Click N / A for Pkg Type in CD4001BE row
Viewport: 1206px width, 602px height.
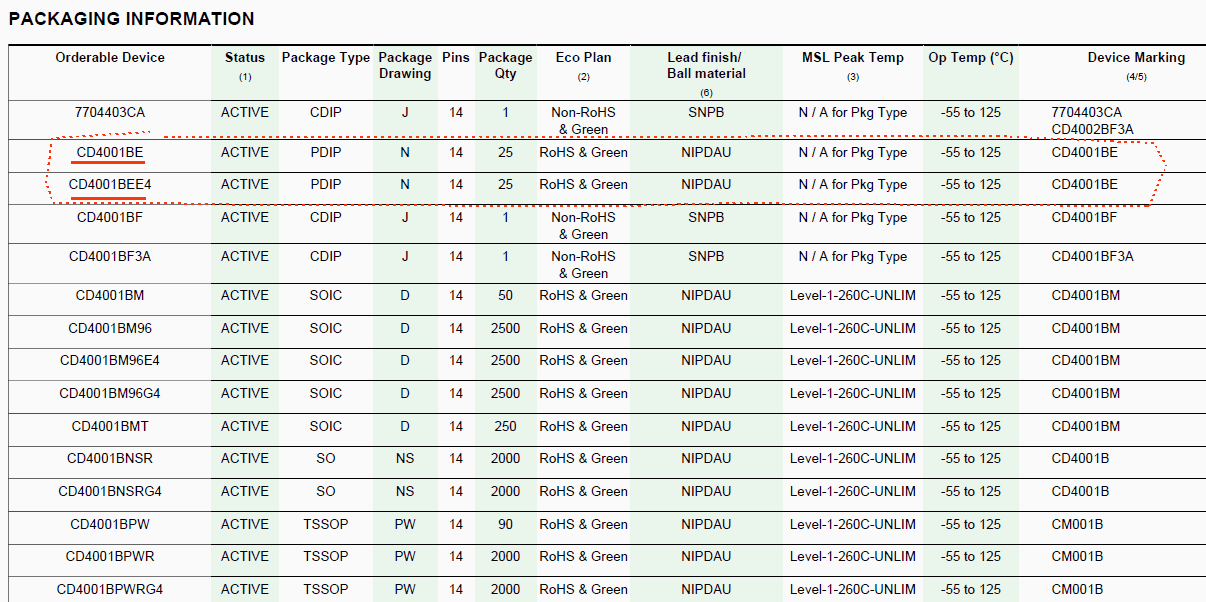pyautogui.click(x=853, y=153)
